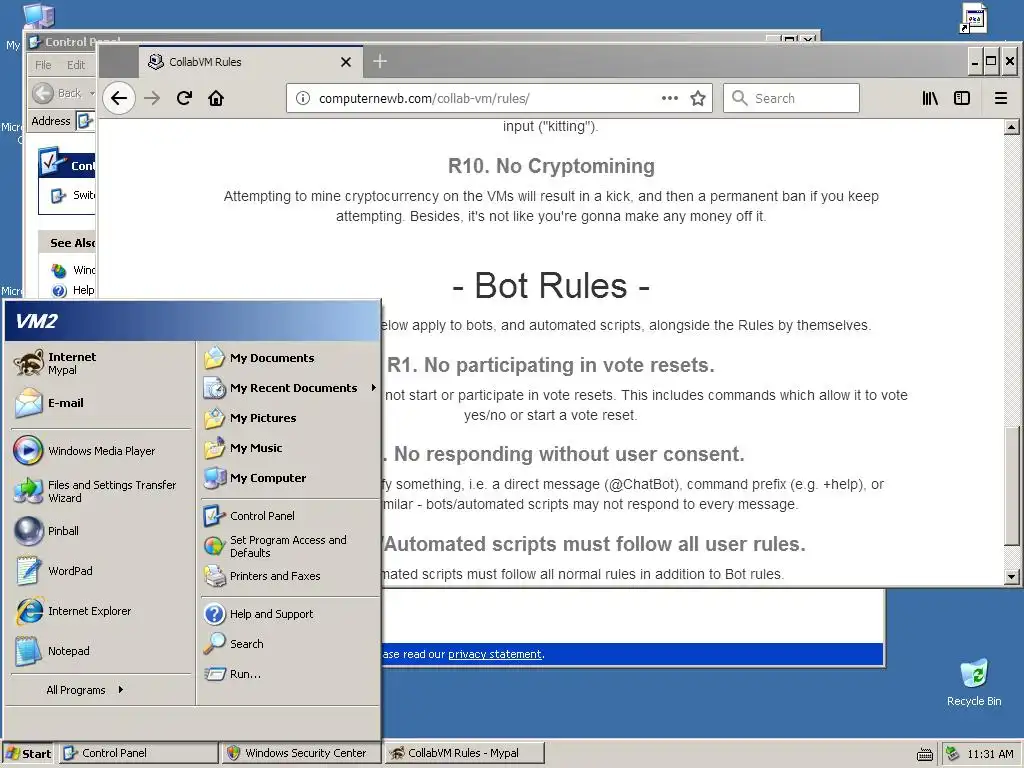Toggle browser sidebar icon
1024x768 pixels.
coord(962,99)
